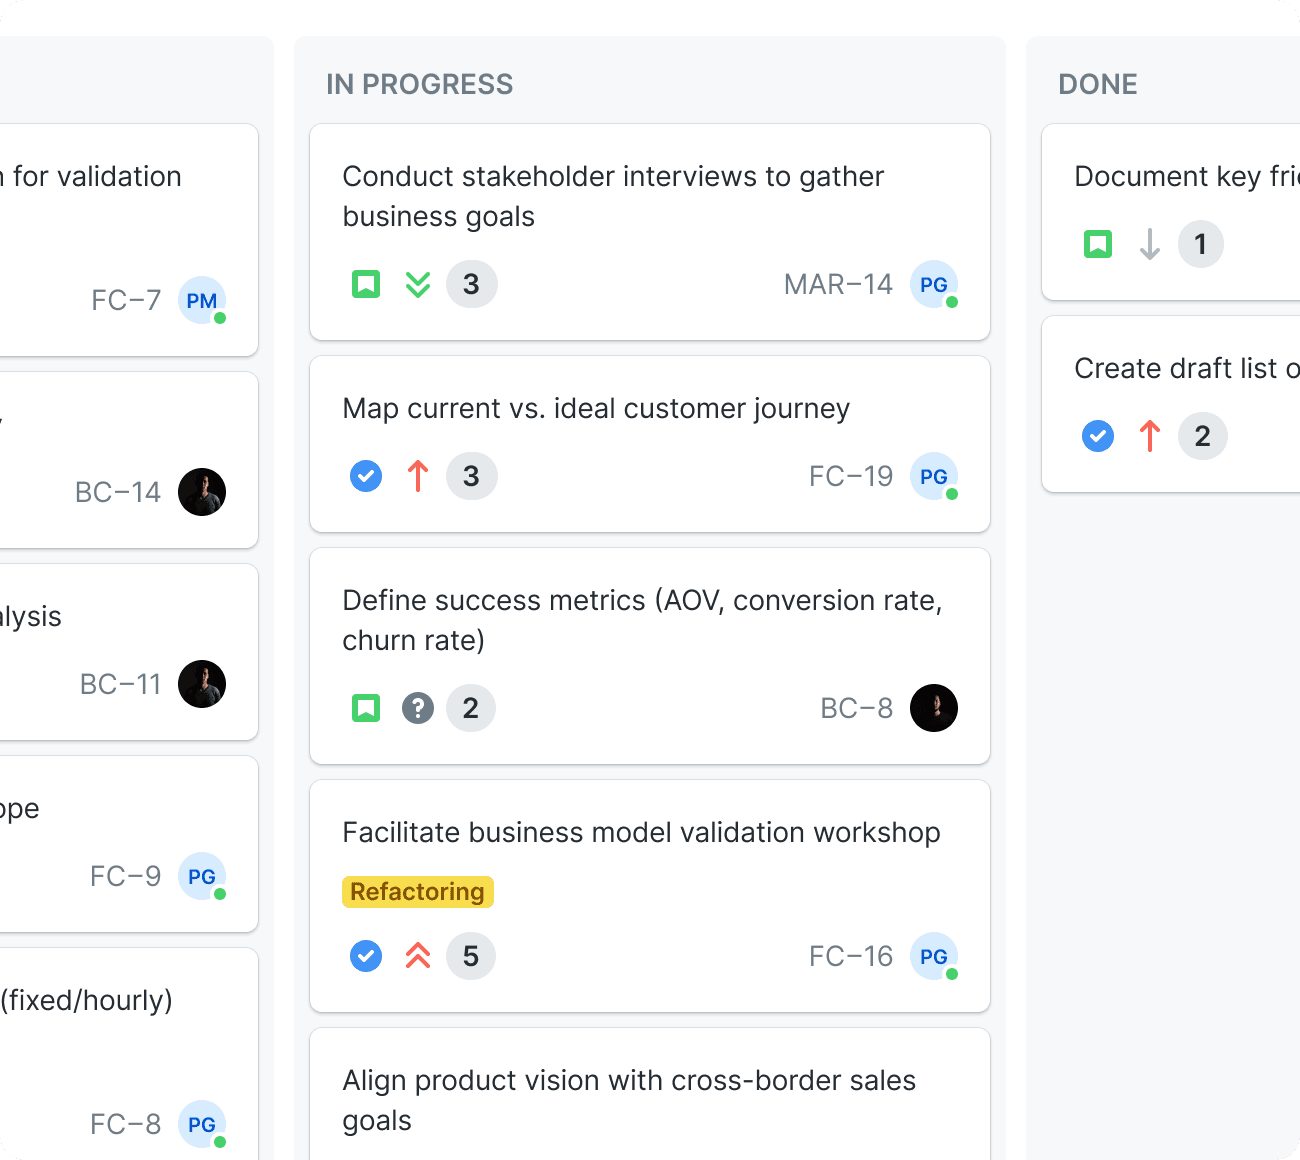The image size is (1300, 1160).
Task: Click dark photo avatar on BC-8 card
Action: coord(934,708)
